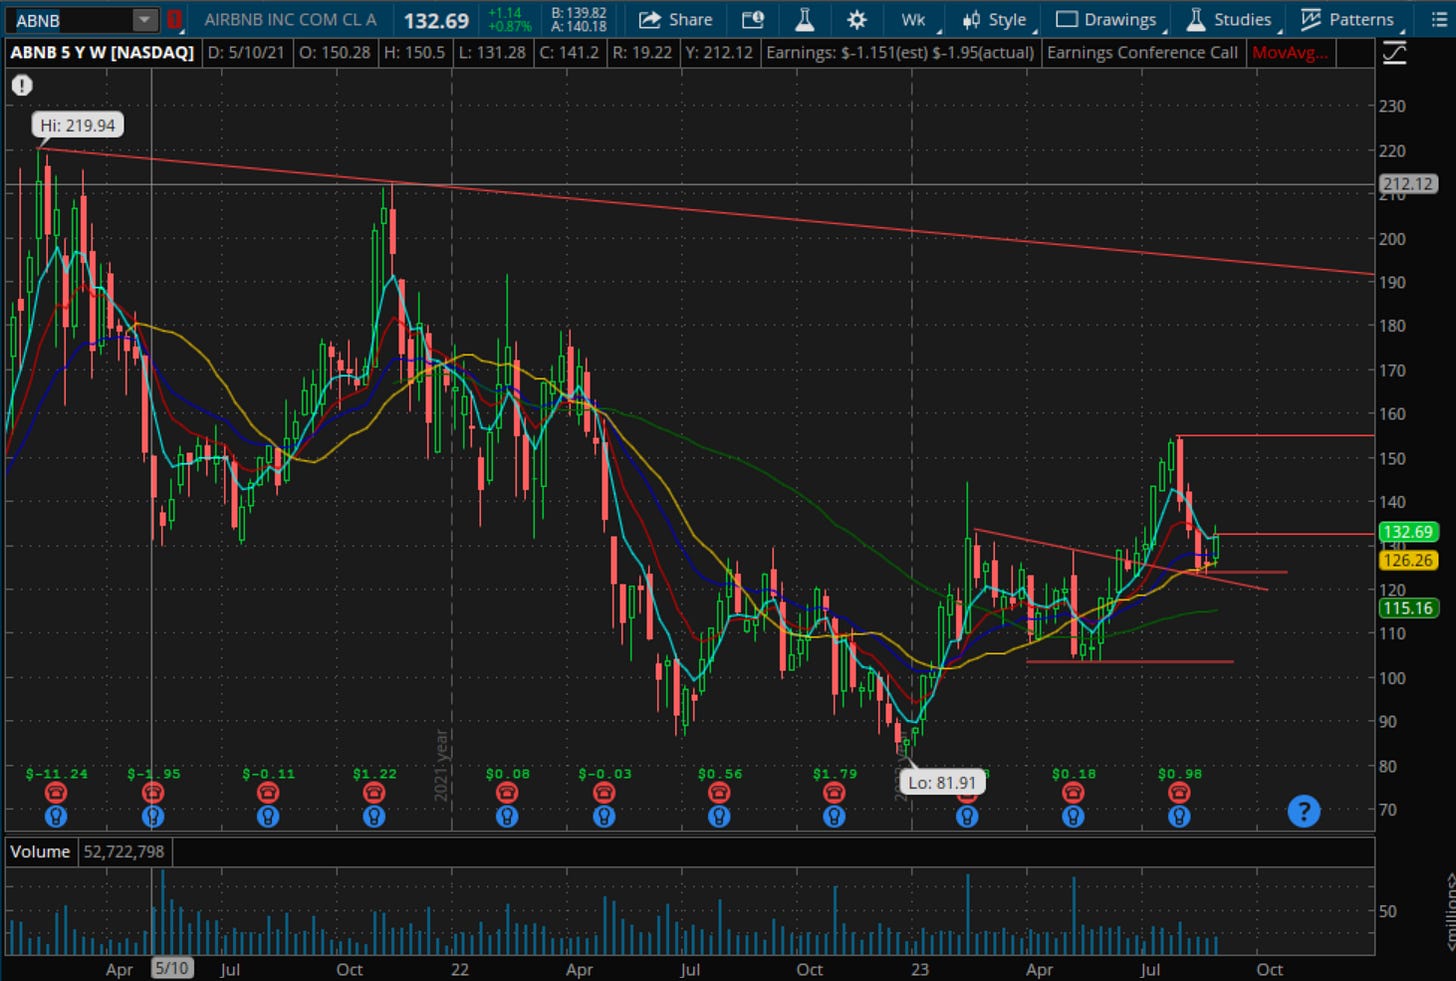Open the ABNB symbol dropdown arrow
The image size is (1456, 981).
(x=145, y=20)
